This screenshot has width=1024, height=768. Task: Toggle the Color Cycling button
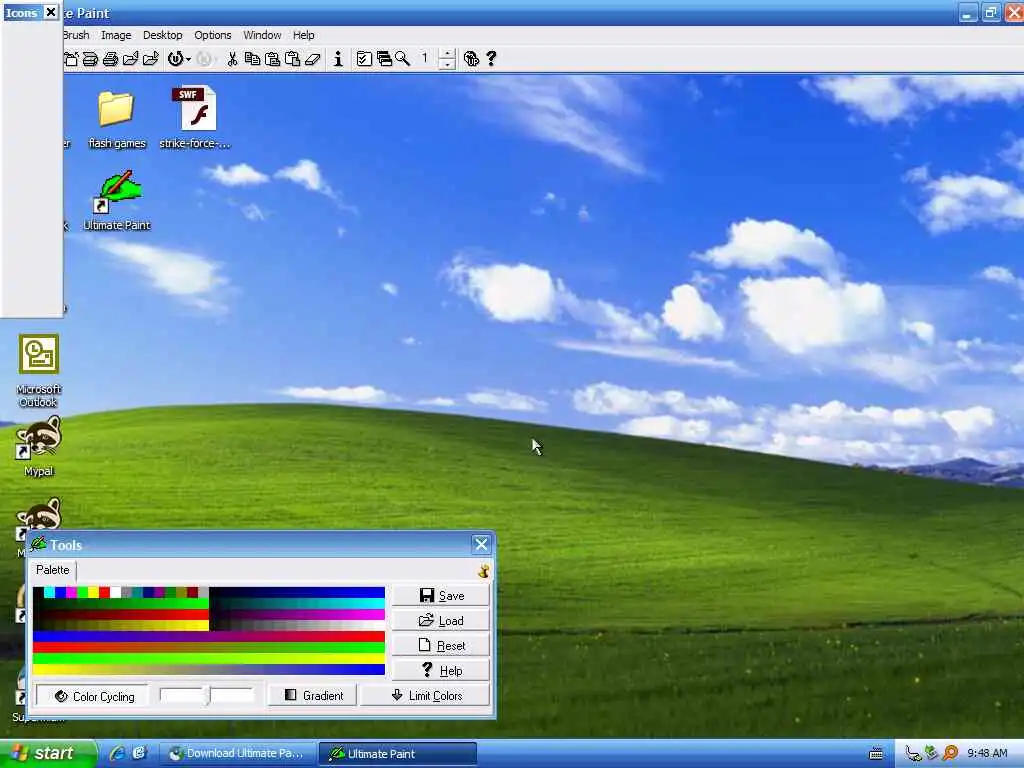click(x=92, y=696)
